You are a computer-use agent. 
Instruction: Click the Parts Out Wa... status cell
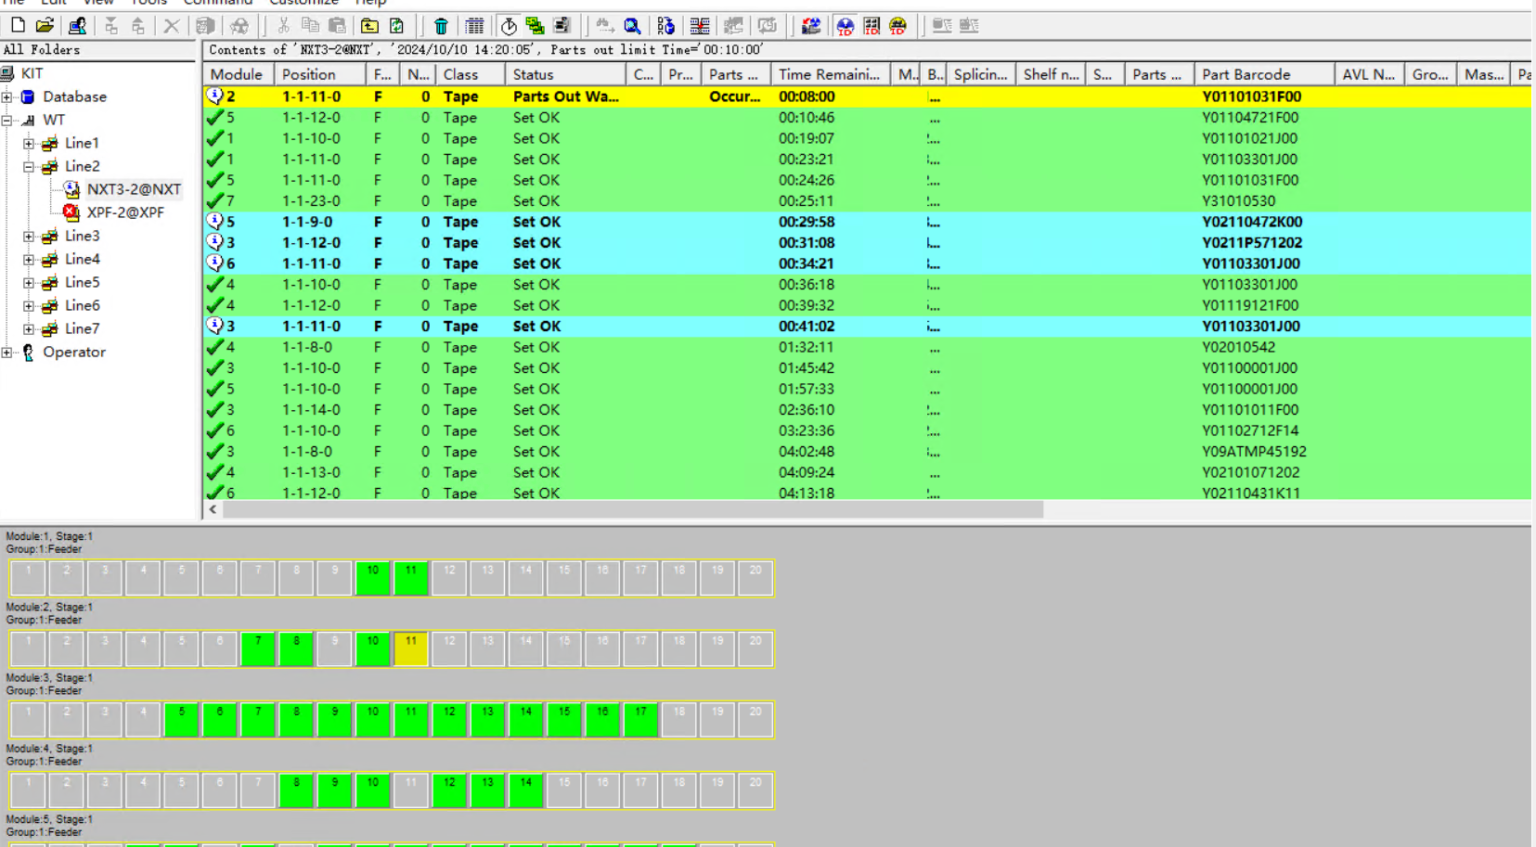point(566,97)
